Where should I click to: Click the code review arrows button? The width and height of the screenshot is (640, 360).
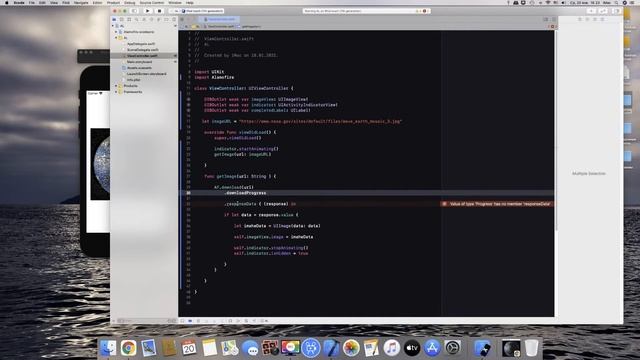(604, 11)
